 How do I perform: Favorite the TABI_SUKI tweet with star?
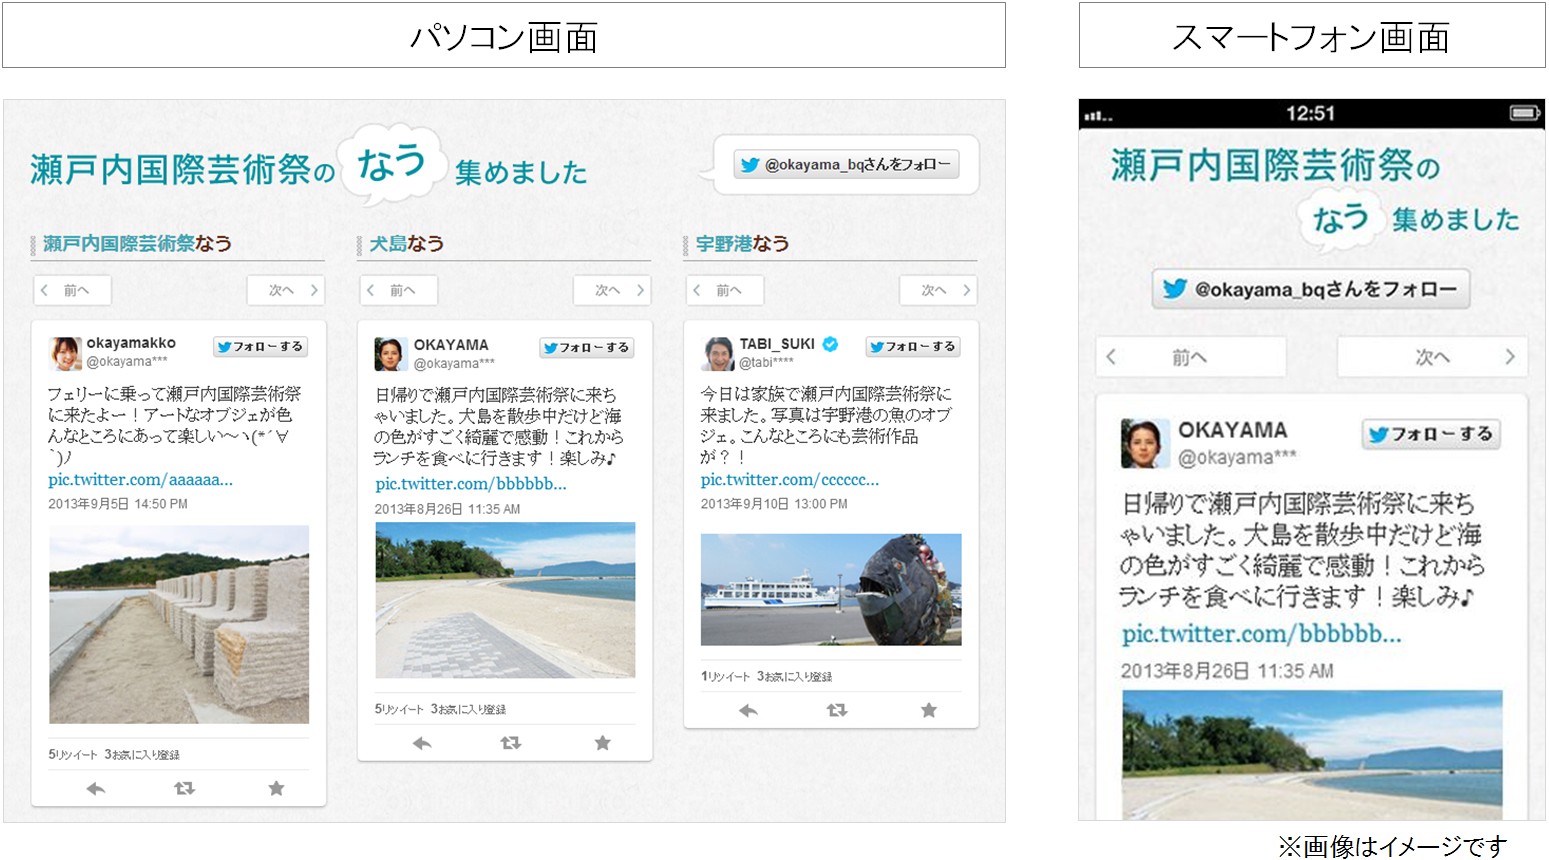(x=928, y=710)
